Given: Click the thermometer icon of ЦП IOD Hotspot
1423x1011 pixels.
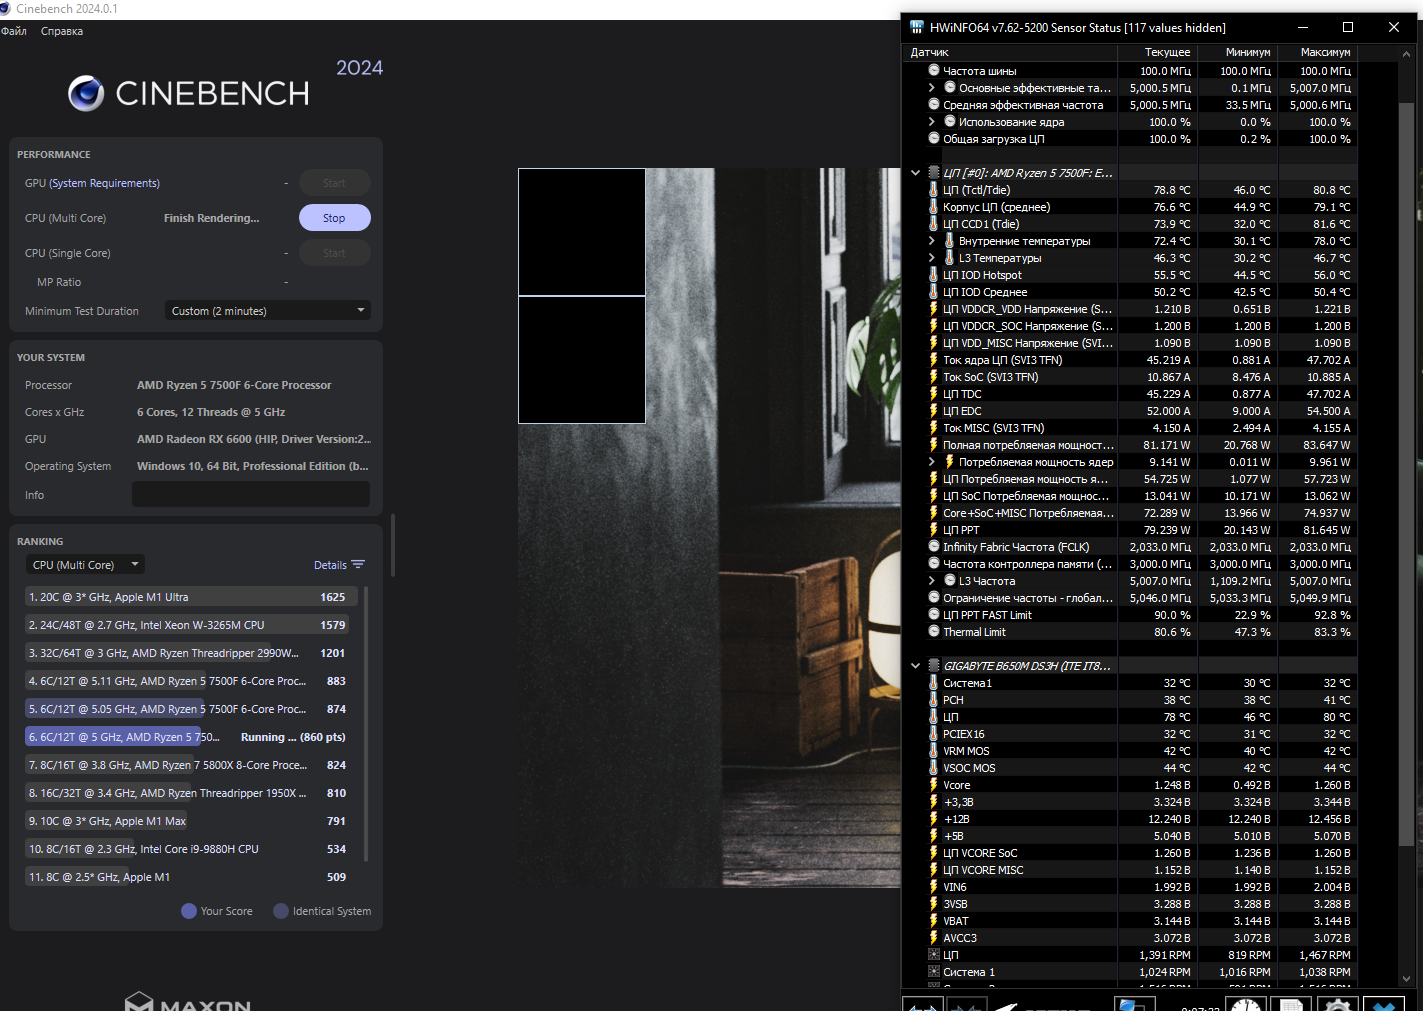Looking at the screenshot, I should click(x=934, y=275).
